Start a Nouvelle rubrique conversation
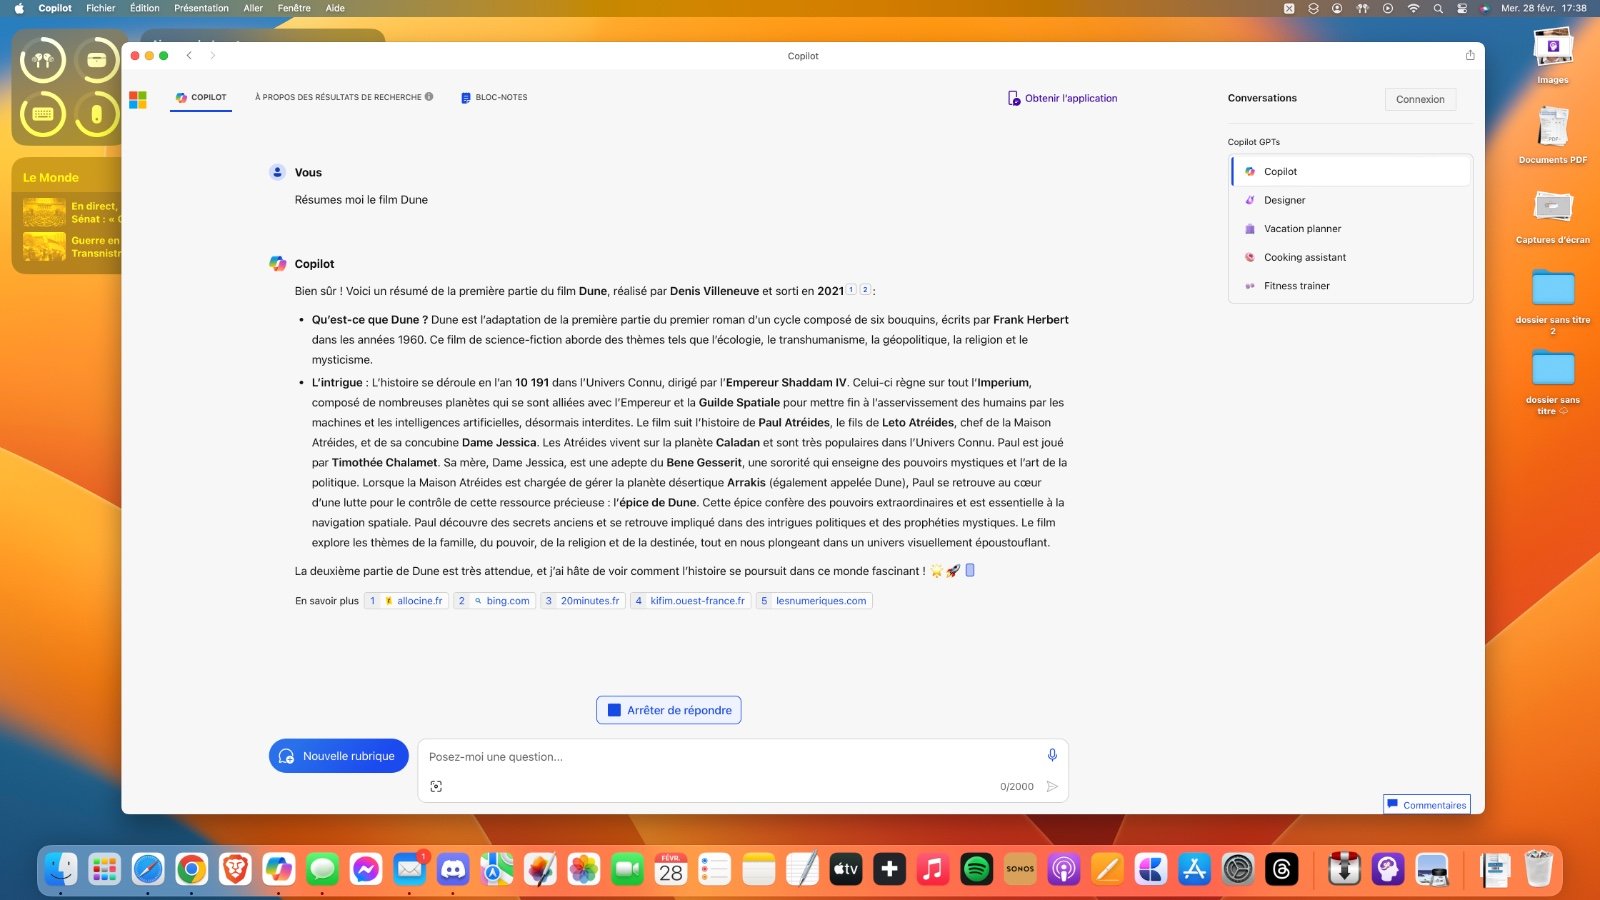 (x=338, y=756)
